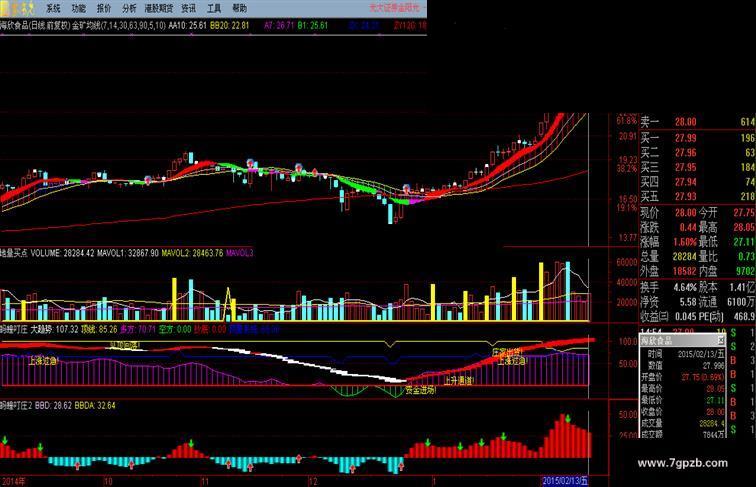Open the 分析 menu
The height and width of the screenshot is (487, 756).
tap(129, 8)
